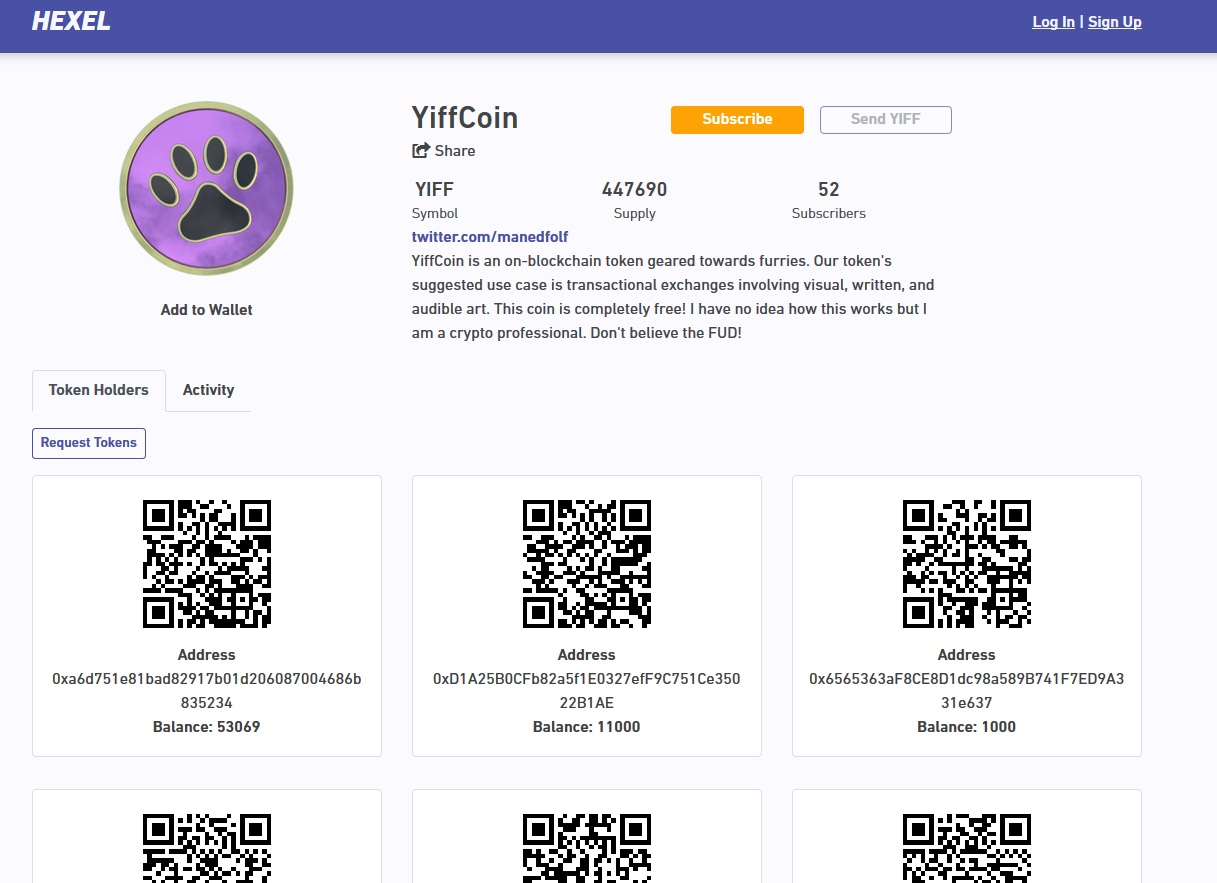Click QR code for address 0xD1A25B0CFb82
1217x883 pixels.
[587, 564]
